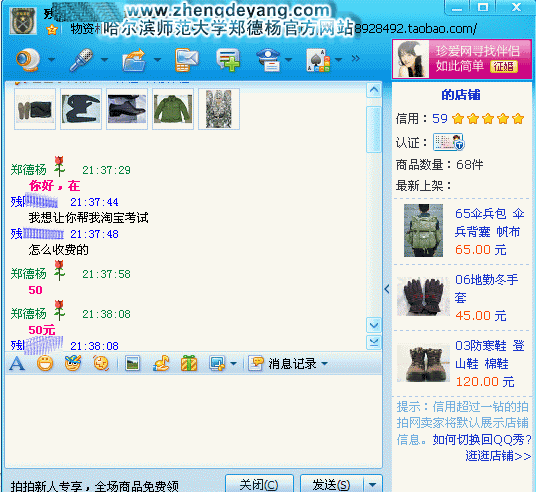
Task: Open the green jacket thumbnail
Action: click(173, 109)
